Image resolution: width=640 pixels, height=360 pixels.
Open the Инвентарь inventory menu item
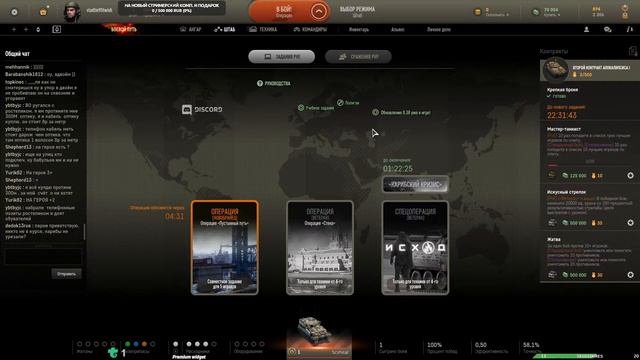359,29
